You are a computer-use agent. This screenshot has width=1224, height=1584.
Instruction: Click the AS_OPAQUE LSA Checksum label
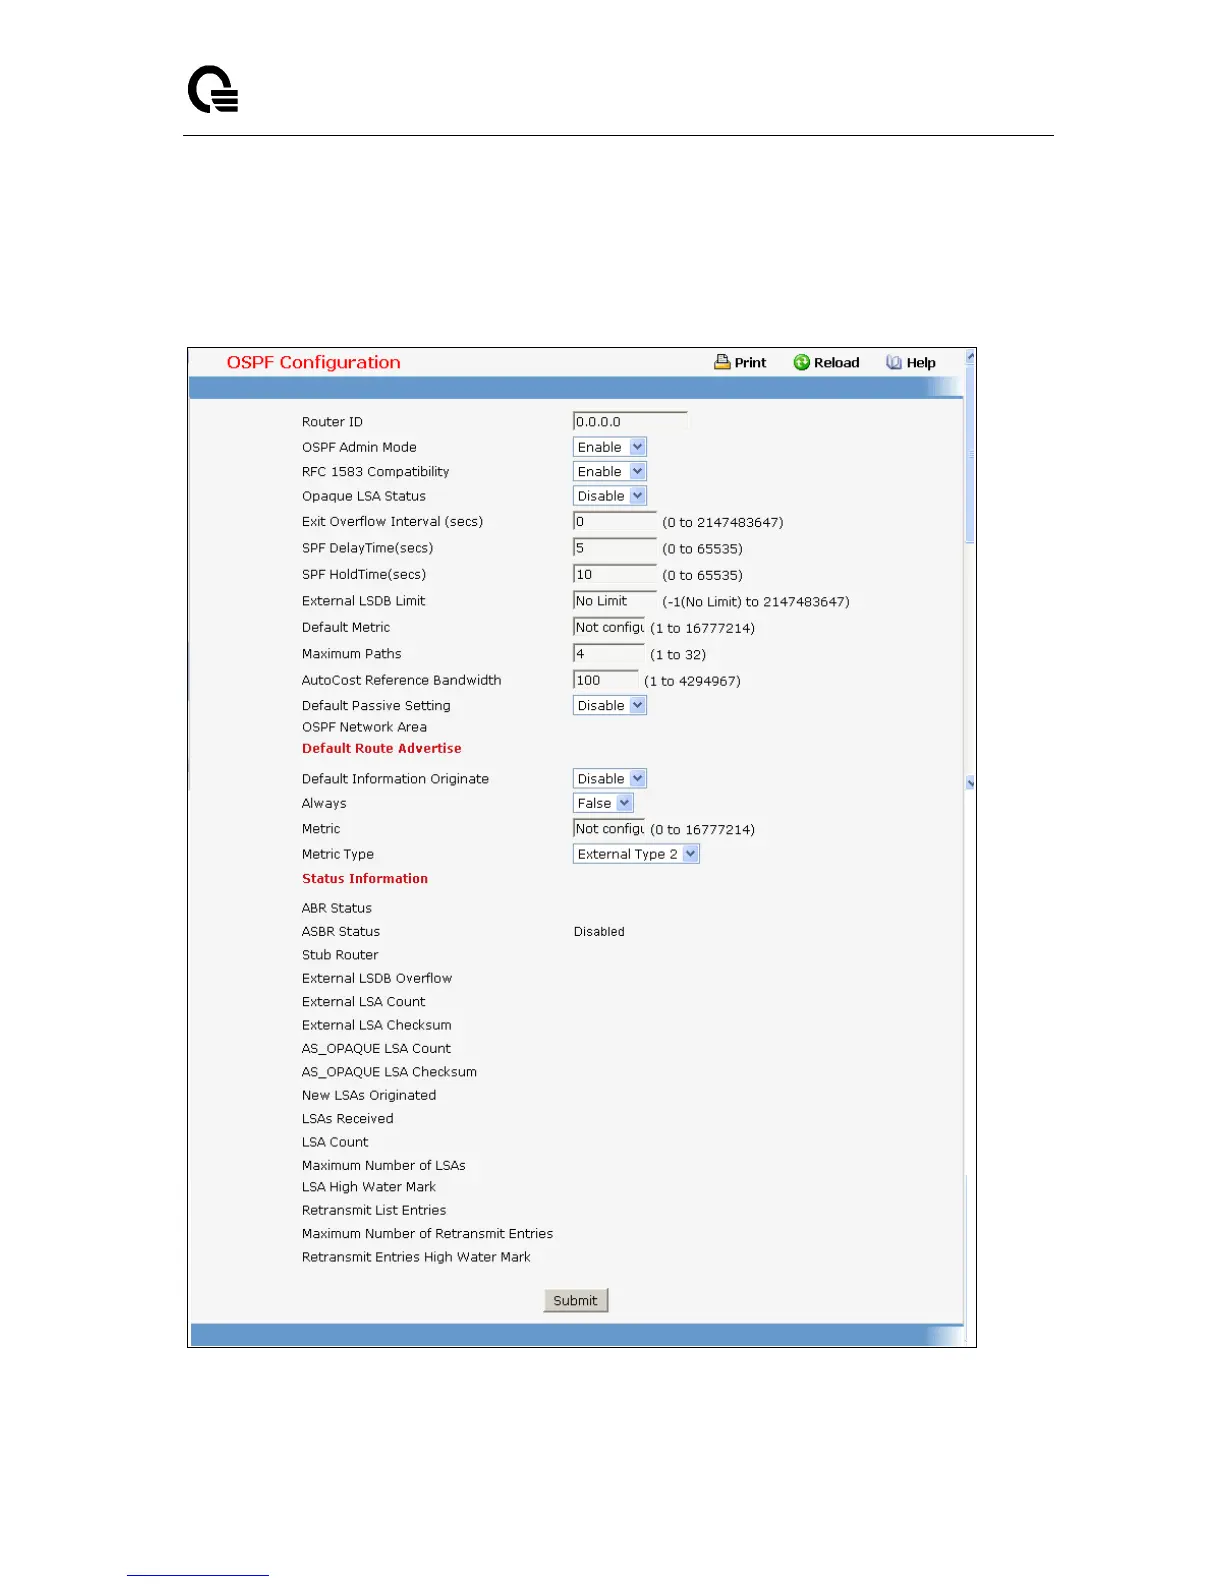(x=389, y=1072)
